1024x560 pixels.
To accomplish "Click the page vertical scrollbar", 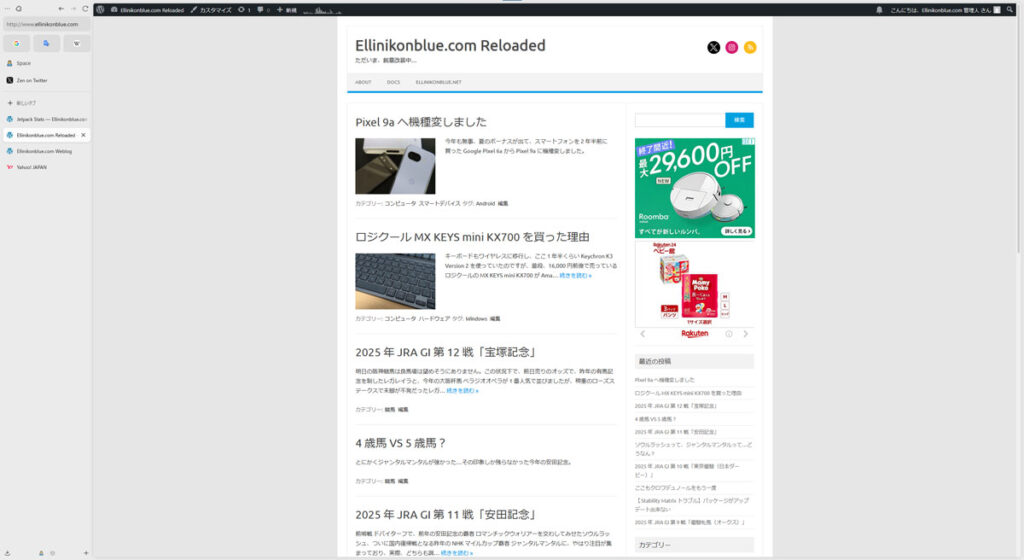I will (x=1019, y=131).
